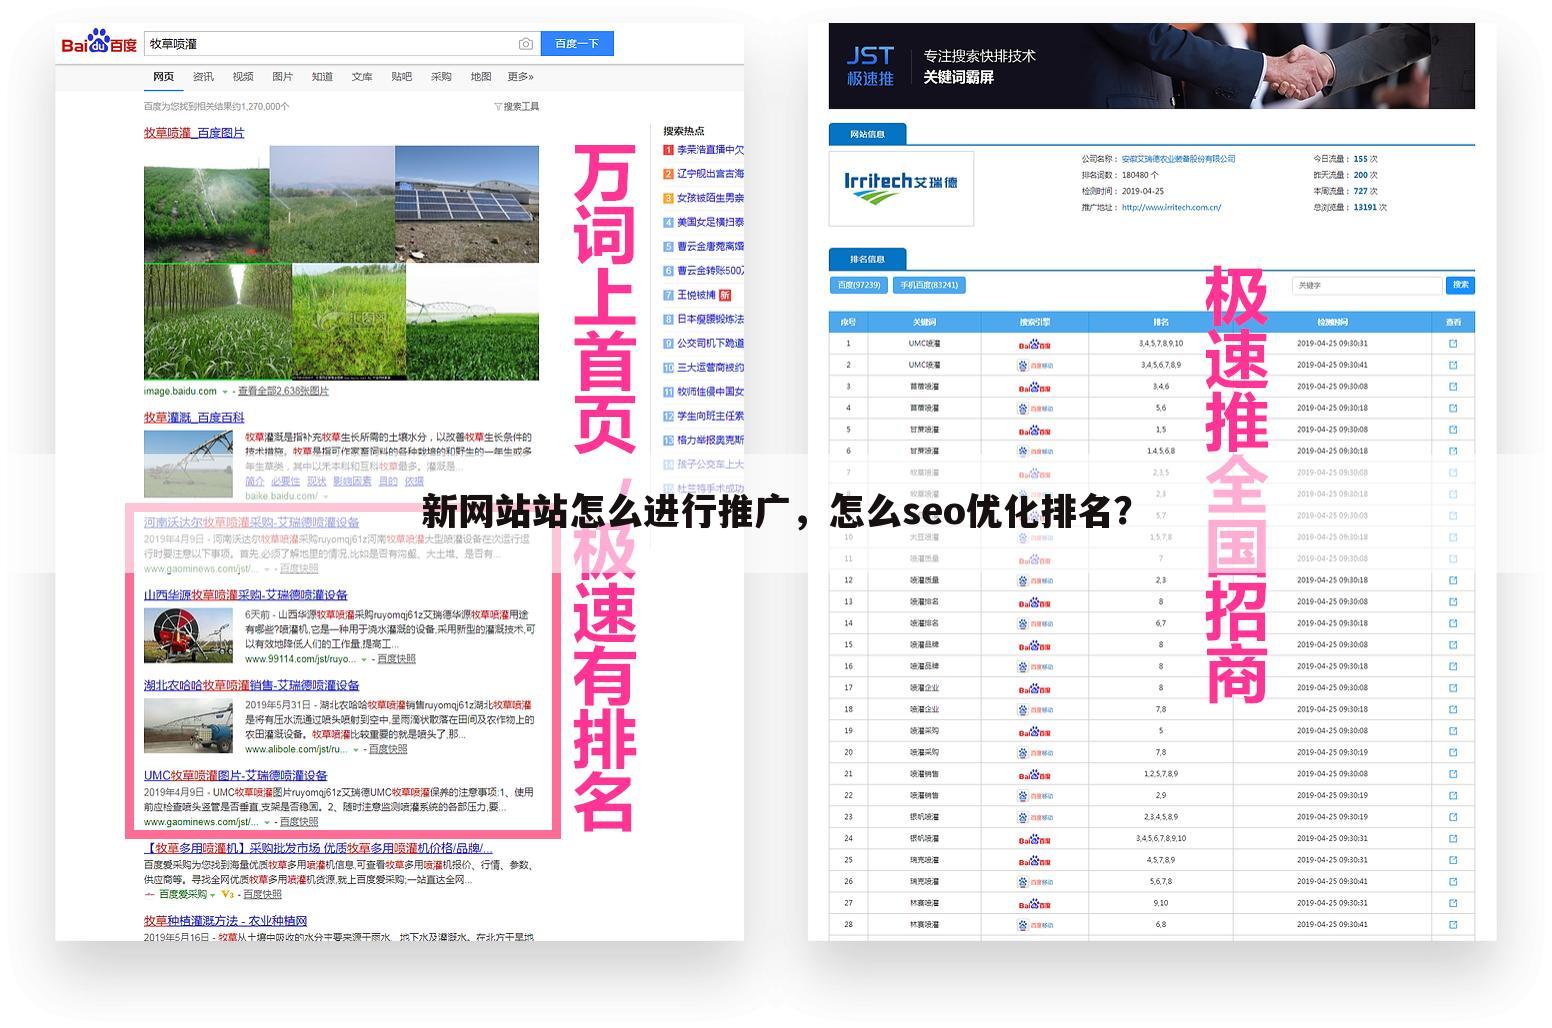Switch to the 图片 tab
Viewport: 1552px width, 1028px height.
283,76
